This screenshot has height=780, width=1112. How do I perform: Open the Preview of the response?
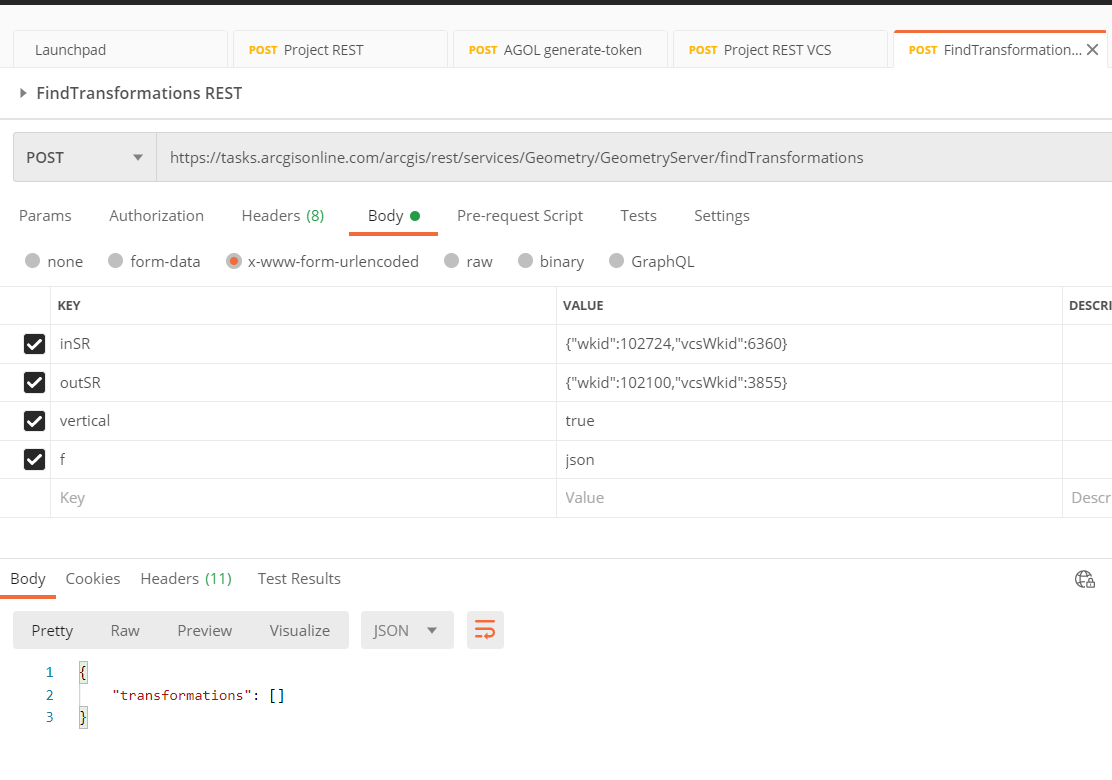tap(204, 630)
